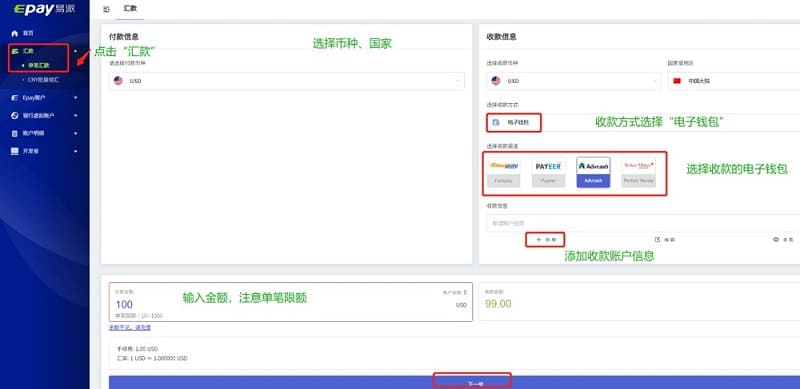This screenshot has height=389, width=800.
Task: Click the pencil edit icon below account field
Action: (x=658, y=239)
